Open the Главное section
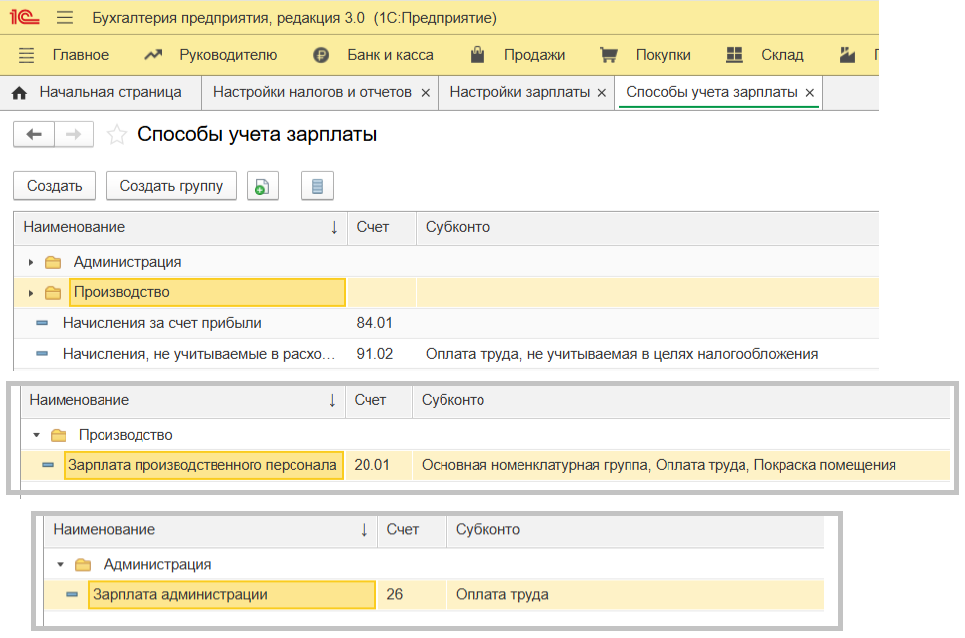Image resolution: width=965 pixels, height=638 pixels. [81, 55]
